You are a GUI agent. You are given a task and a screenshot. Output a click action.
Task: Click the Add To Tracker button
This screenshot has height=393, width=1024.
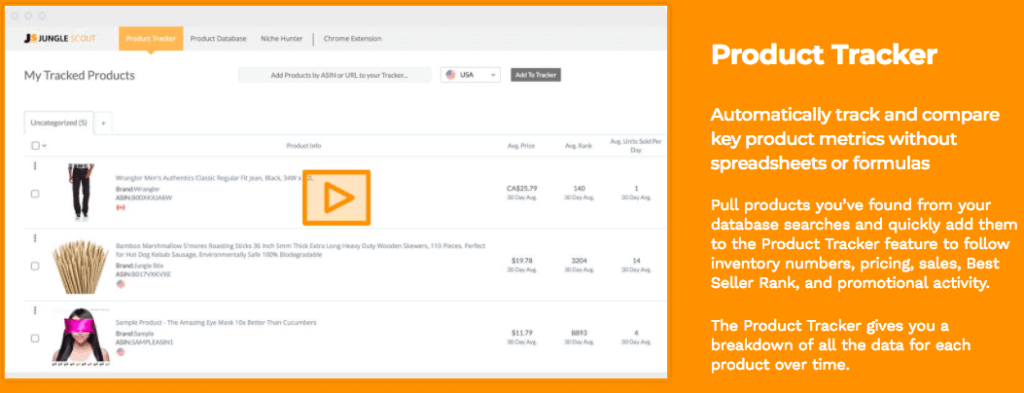[536, 75]
